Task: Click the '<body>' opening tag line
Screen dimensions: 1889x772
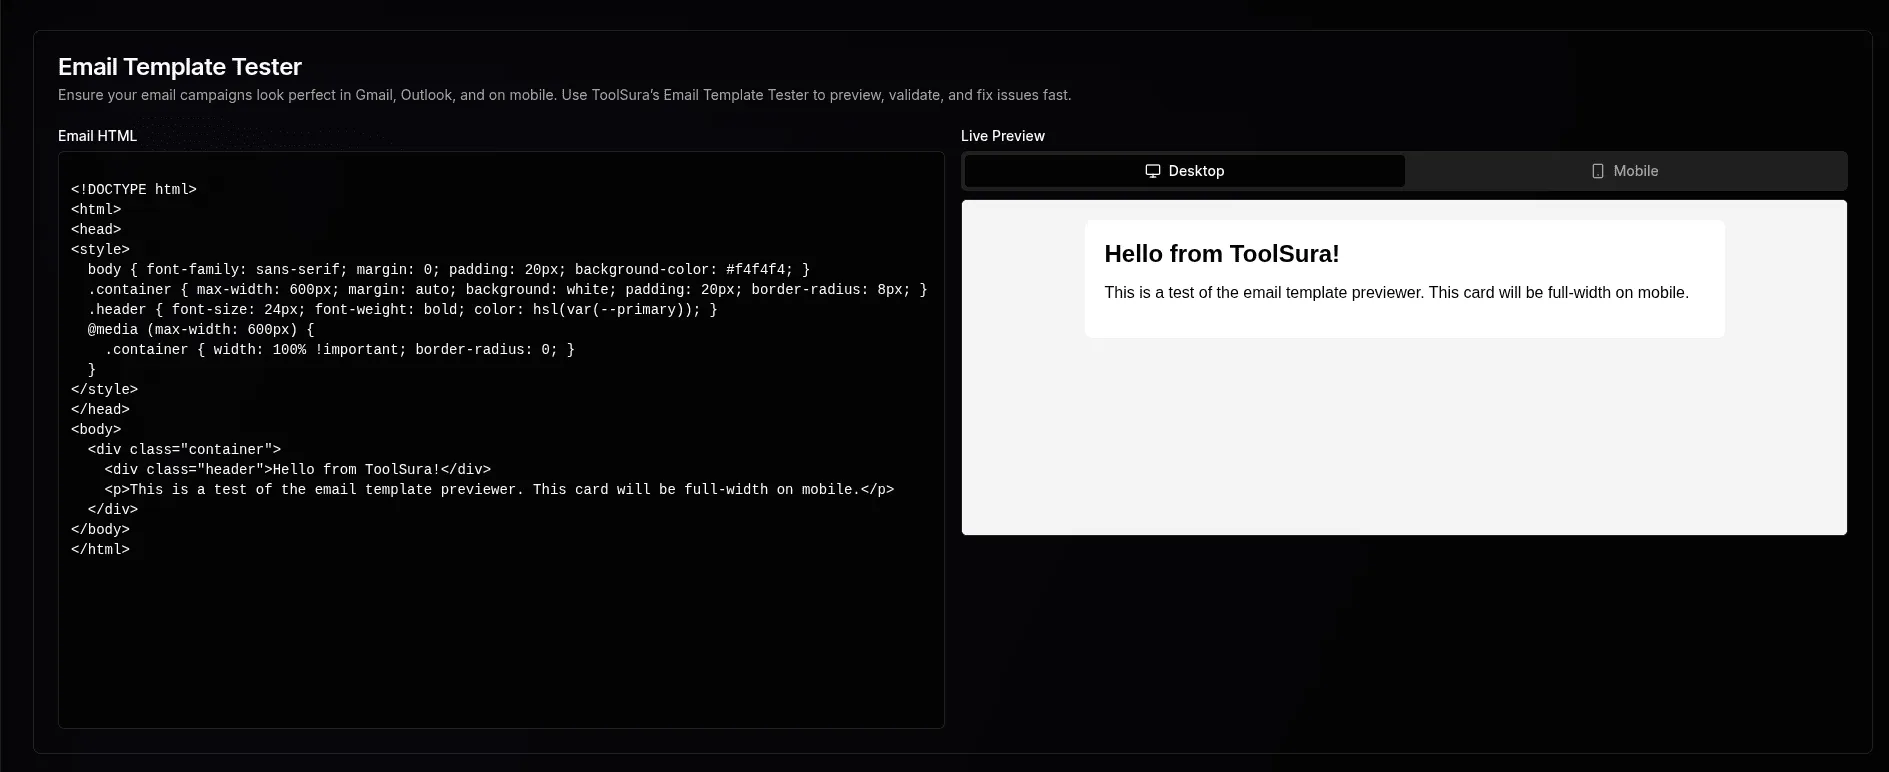Action: pyautogui.click(x=96, y=429)
